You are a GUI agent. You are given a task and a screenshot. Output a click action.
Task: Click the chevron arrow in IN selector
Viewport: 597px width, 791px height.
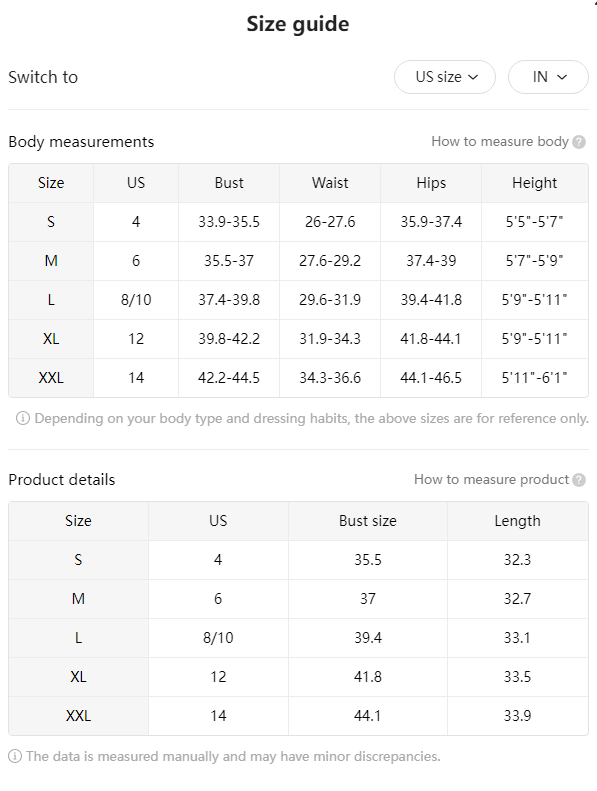coord(562,77)
